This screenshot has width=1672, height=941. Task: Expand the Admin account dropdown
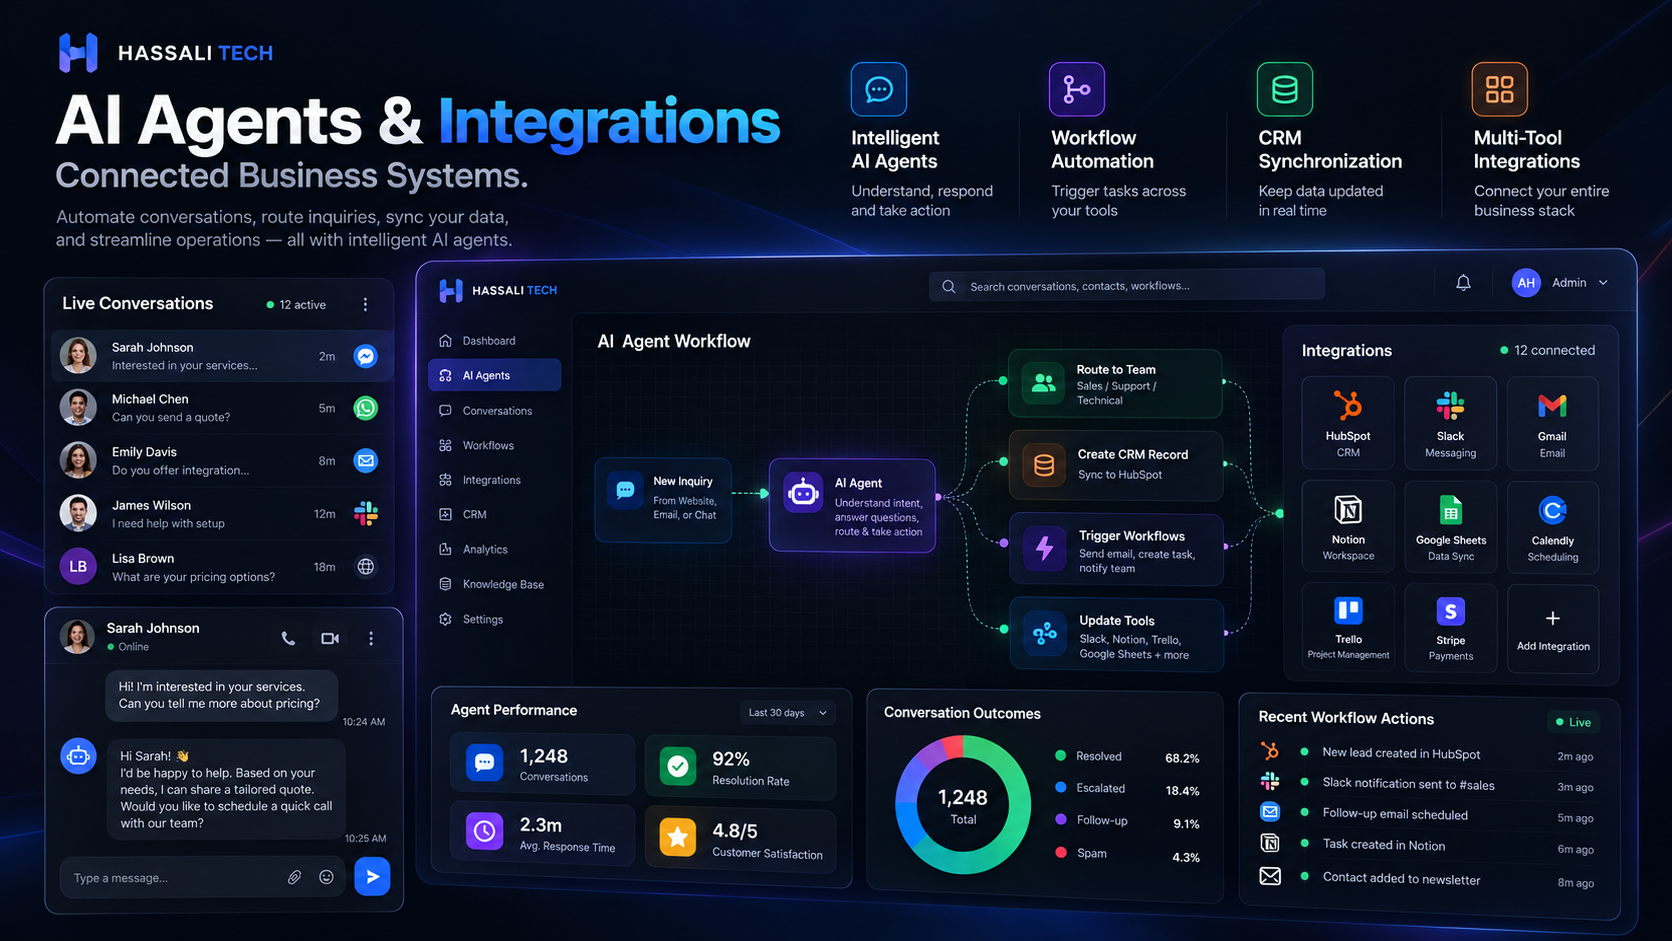[x=1560, y=283]
